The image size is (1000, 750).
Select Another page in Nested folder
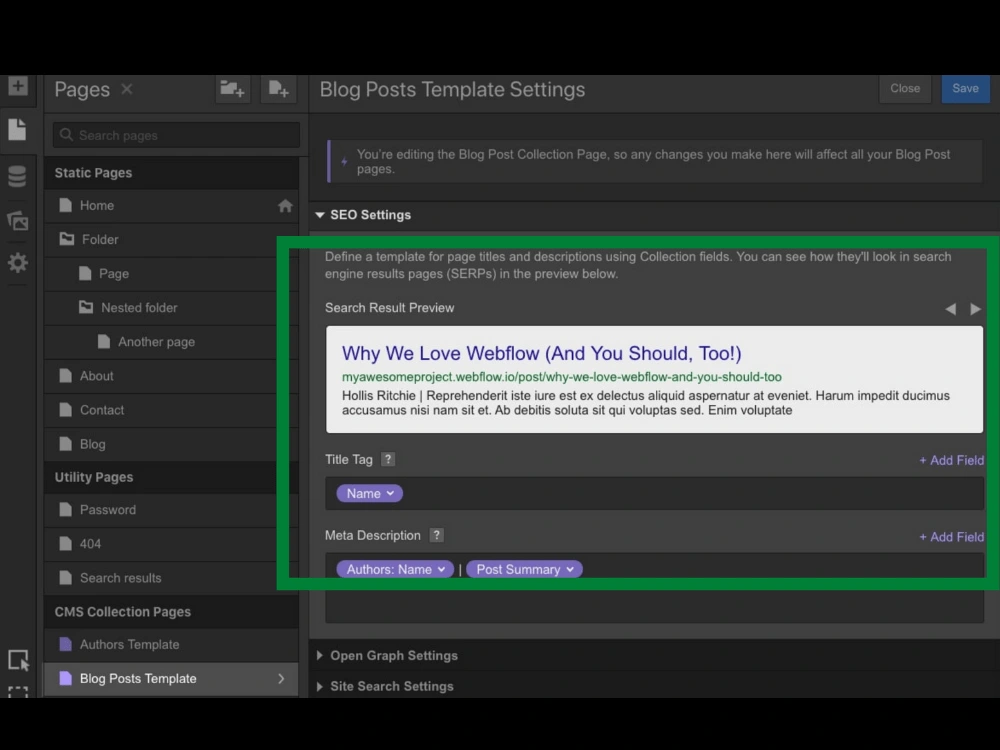171,342
